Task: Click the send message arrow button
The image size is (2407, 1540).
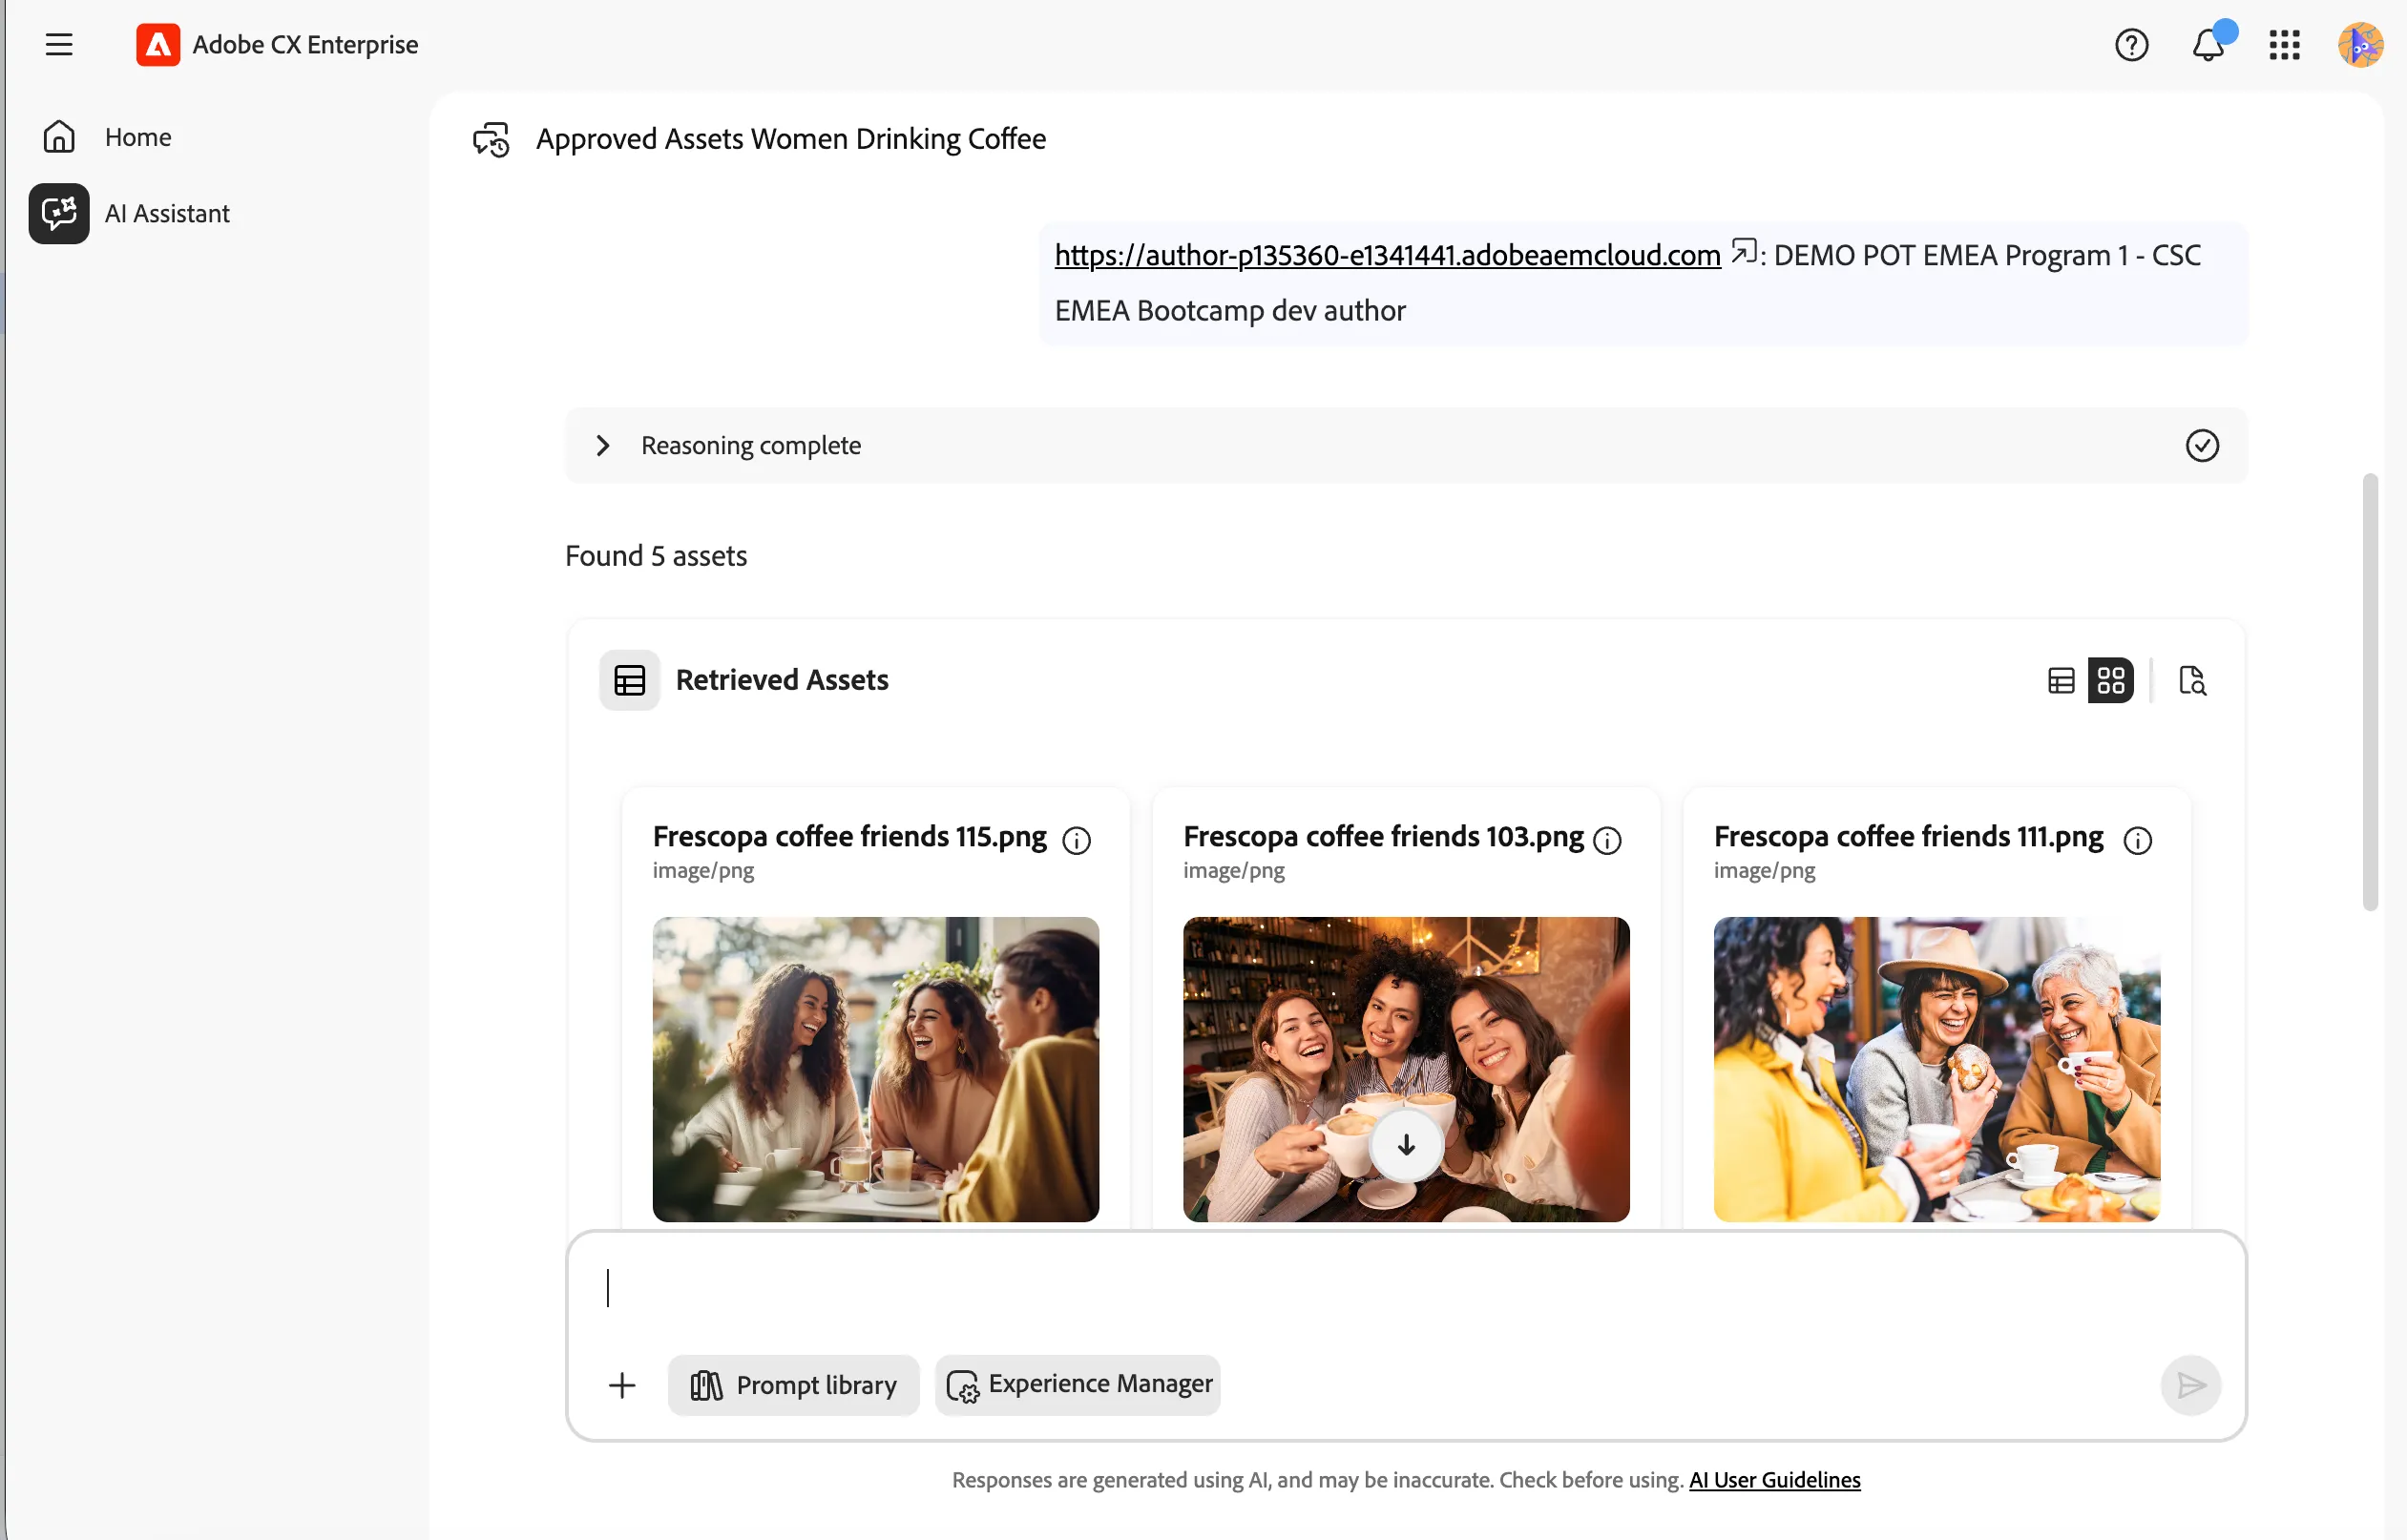Action: pos(2190,1385)
